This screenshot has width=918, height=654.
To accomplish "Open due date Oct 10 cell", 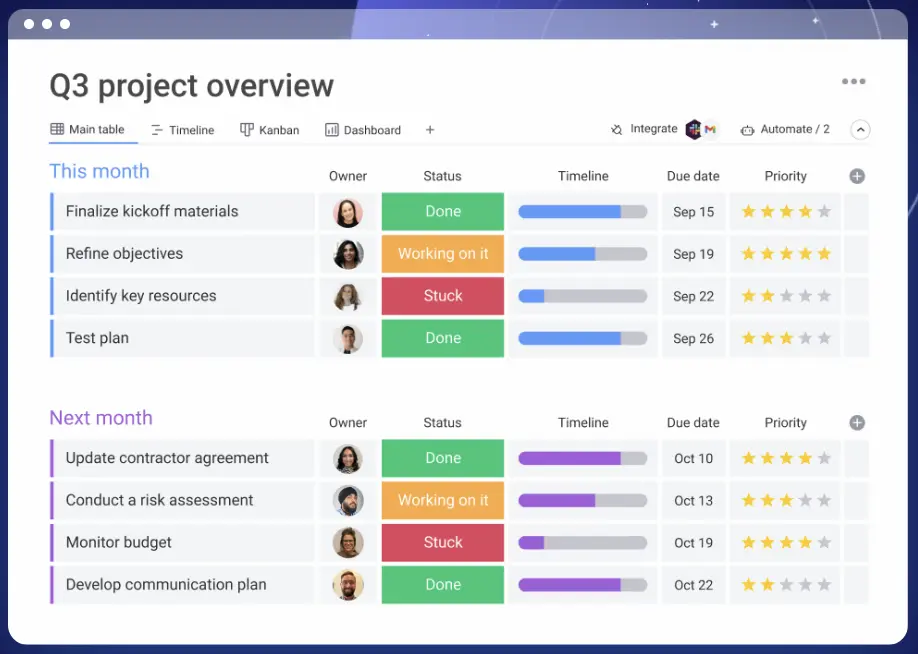I will click(693, 458).
